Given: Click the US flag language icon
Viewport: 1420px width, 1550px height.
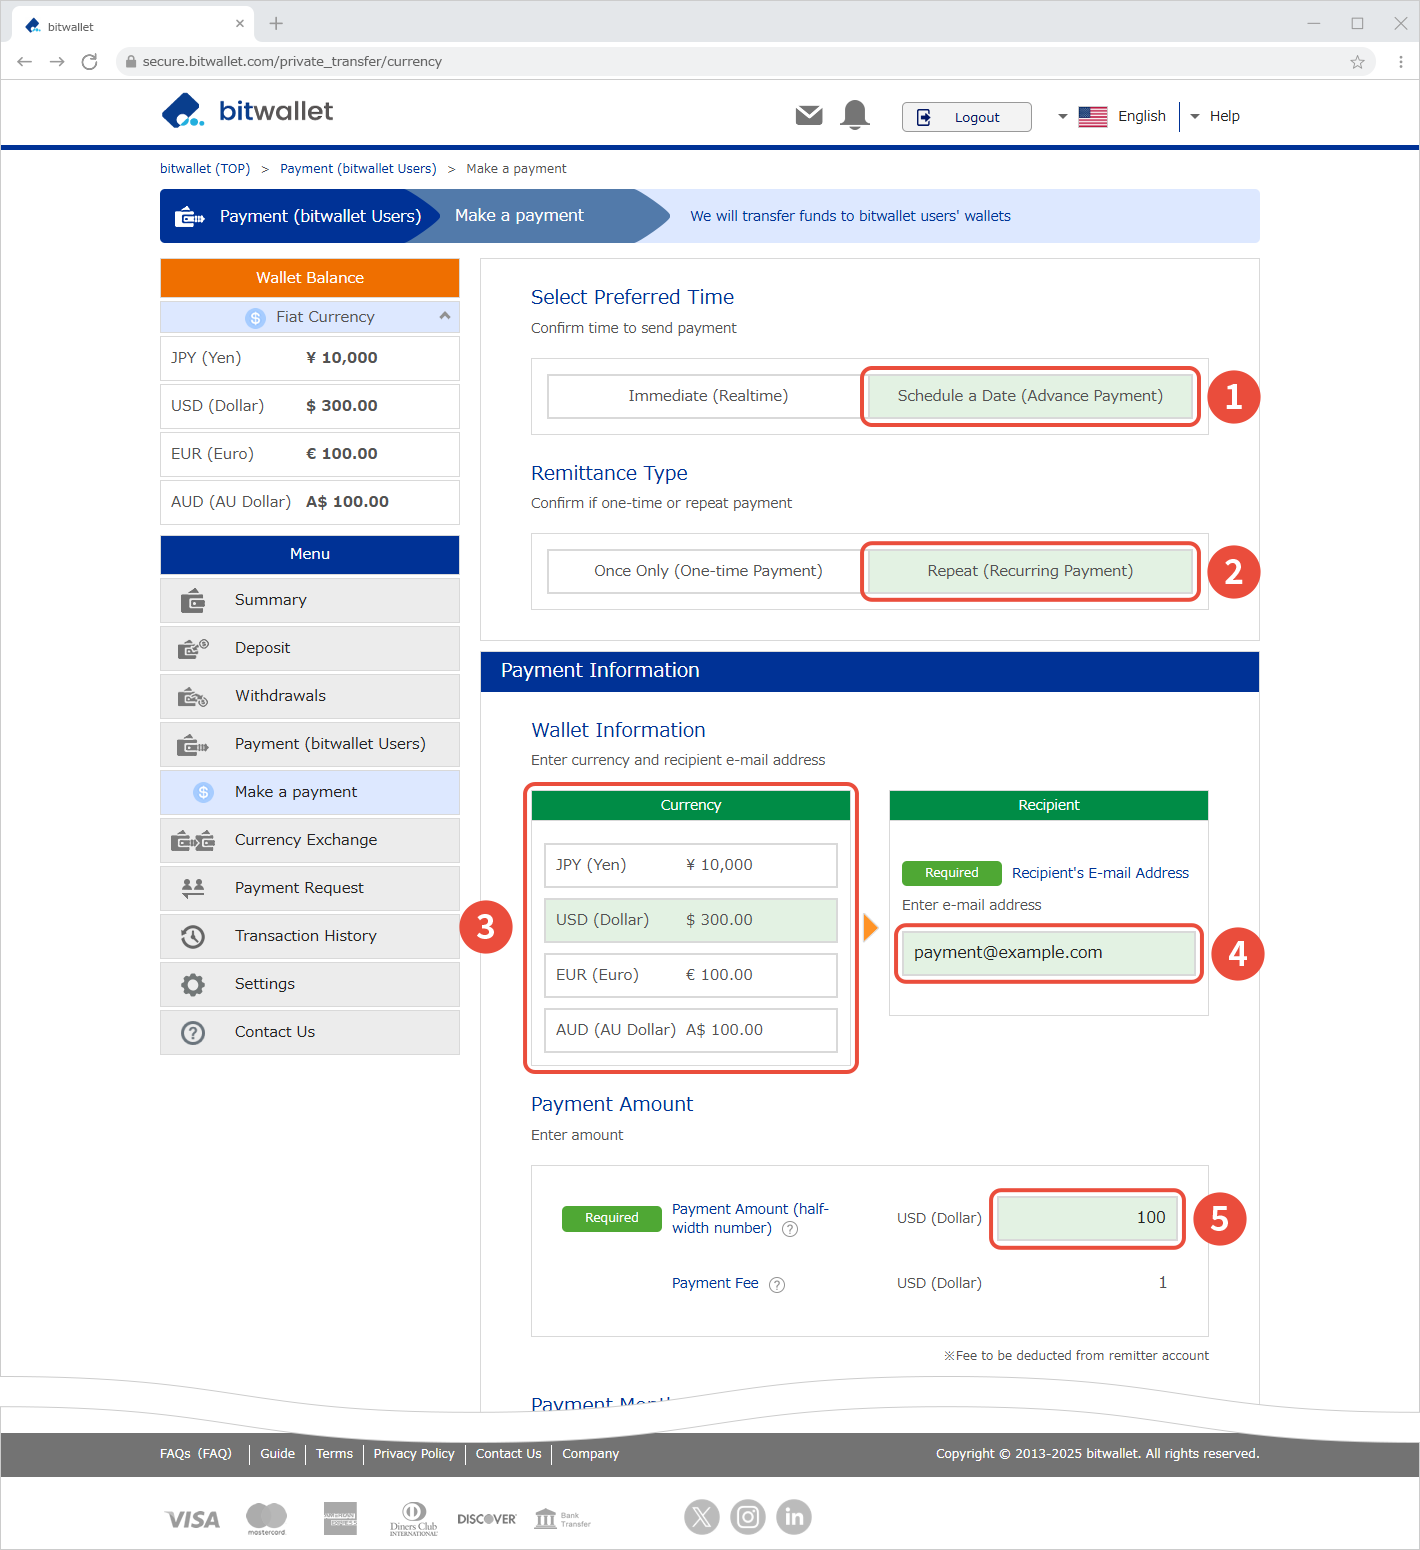Looking at the screenshot, I should pos(1093,116).
